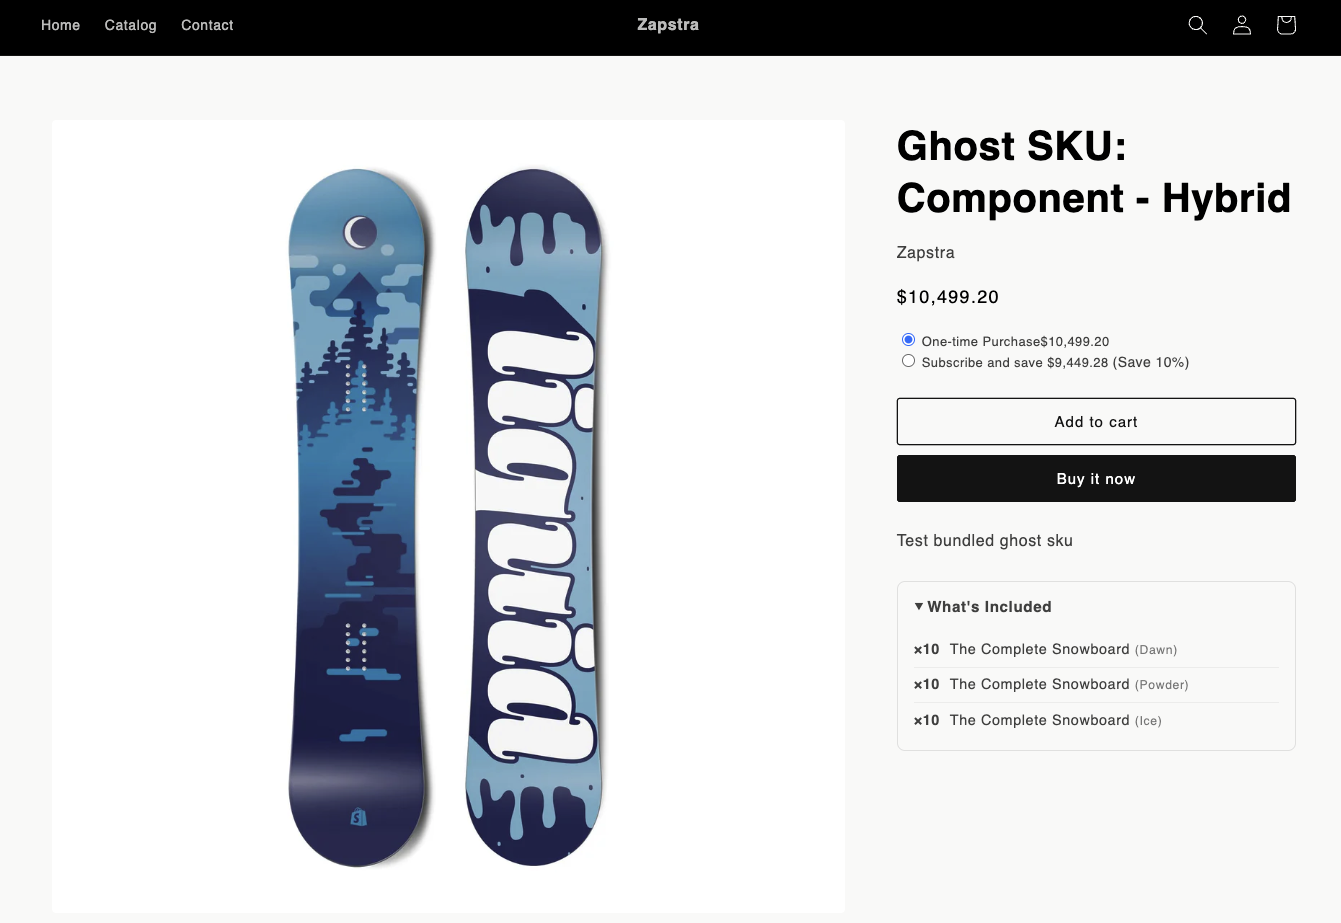
Task: Click the Zapstra site title
Action: (x=668, y=25)
